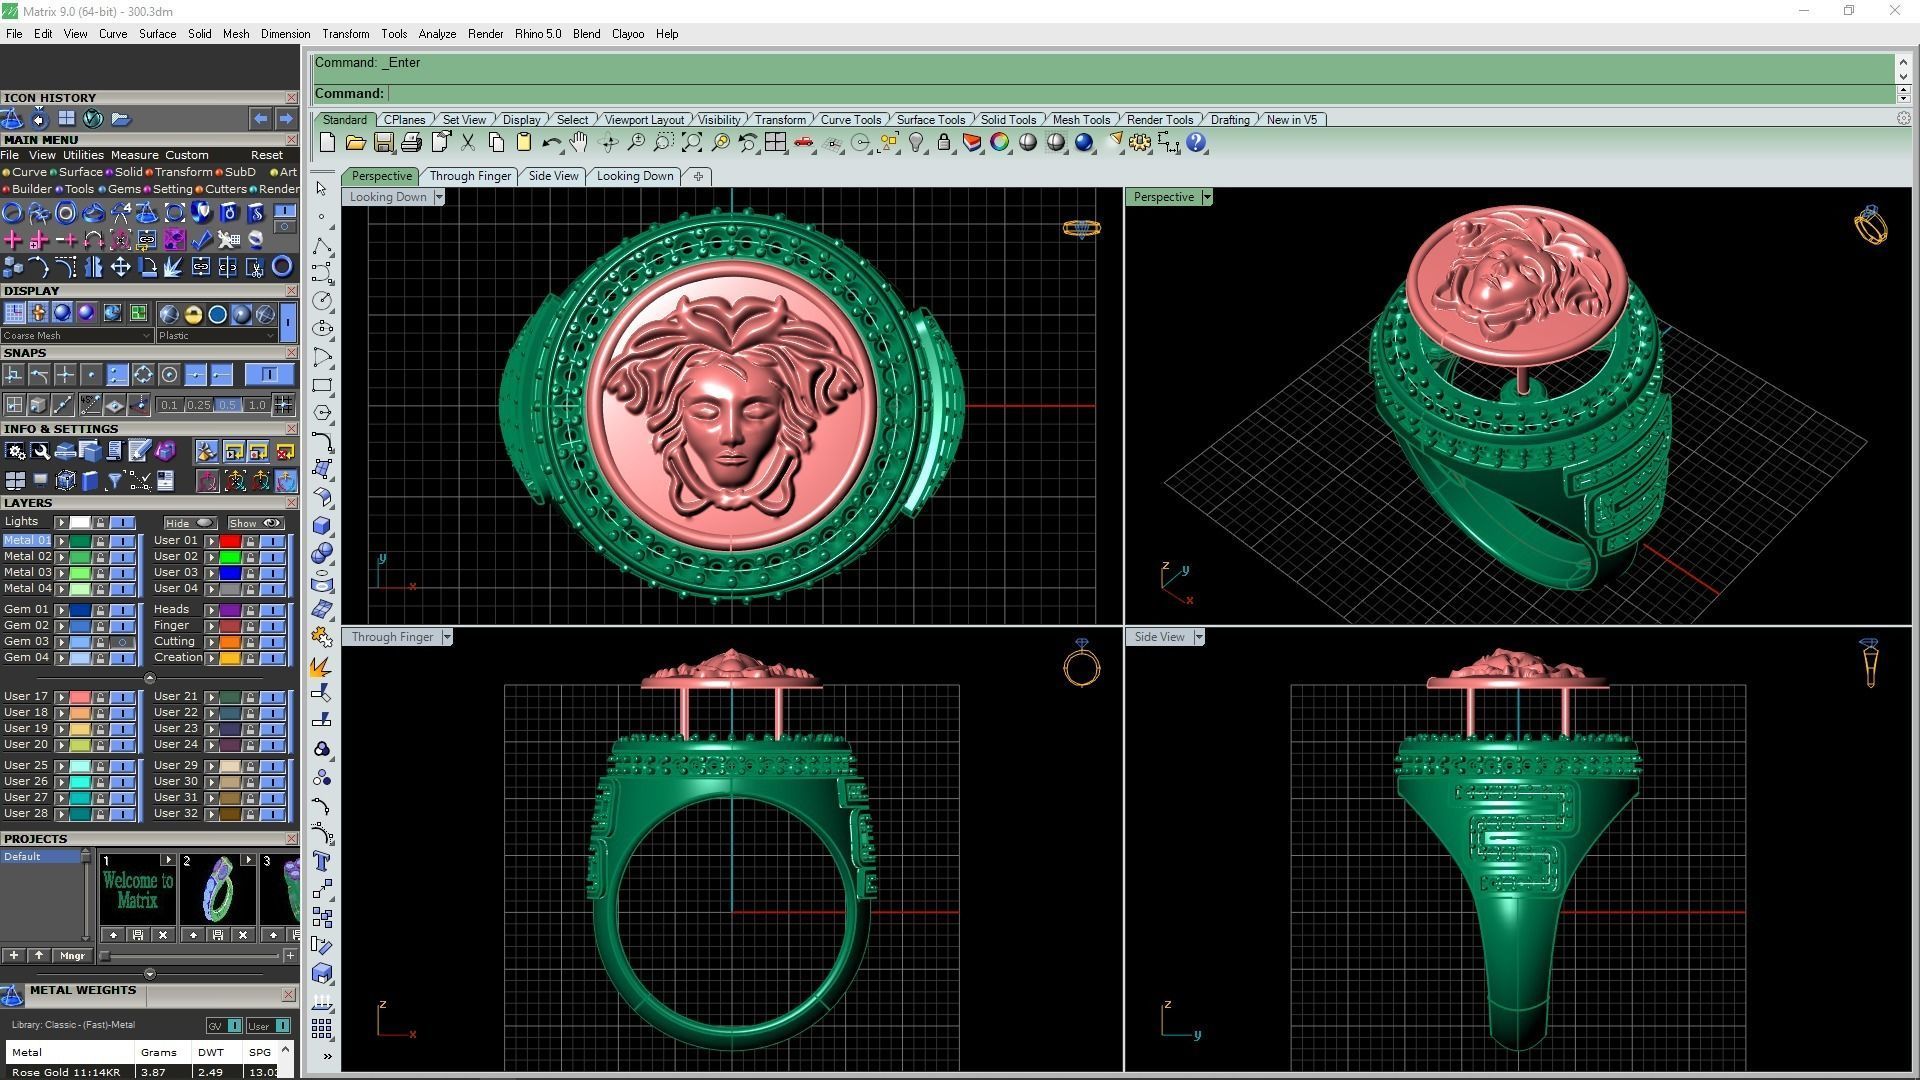Open the Coarse Mesh dropdown
Viewport: 1920px width, 1080px height.
pos(77,336)
